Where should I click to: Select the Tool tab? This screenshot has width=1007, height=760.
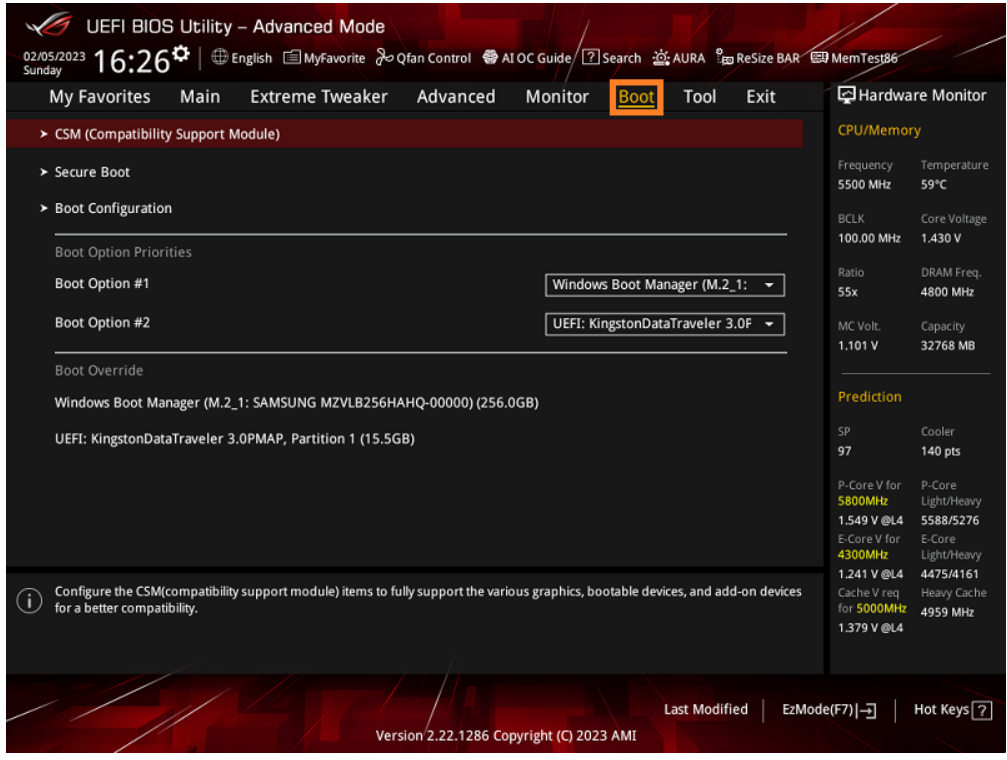(699, 96)
